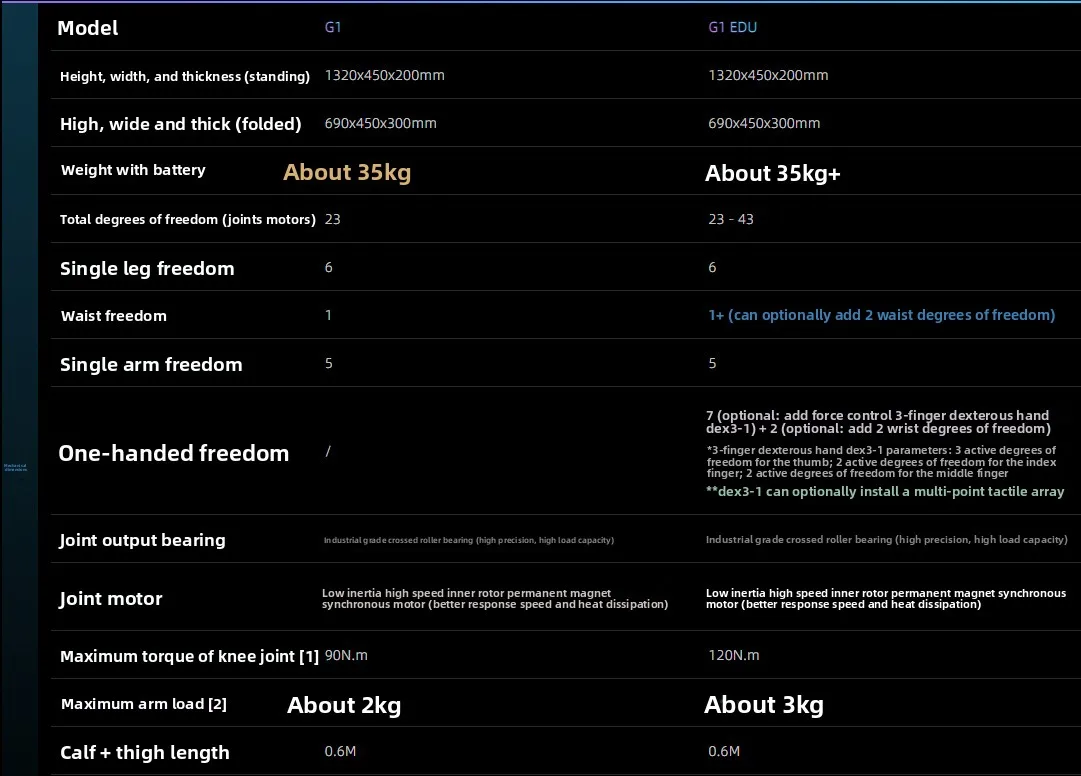Click the 'About 2kg' arm load value
This screenshot has width=1081, height=776.
[344, 705]
